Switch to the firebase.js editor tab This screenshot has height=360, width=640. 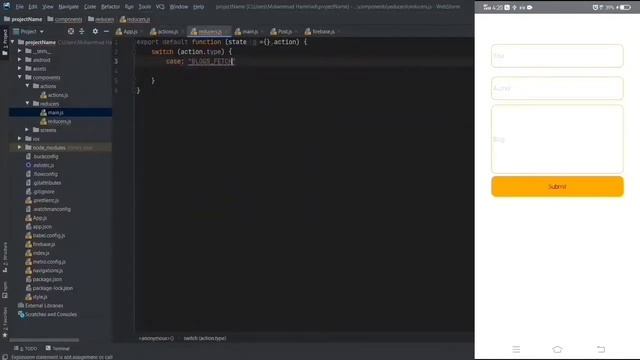(322, 31)
